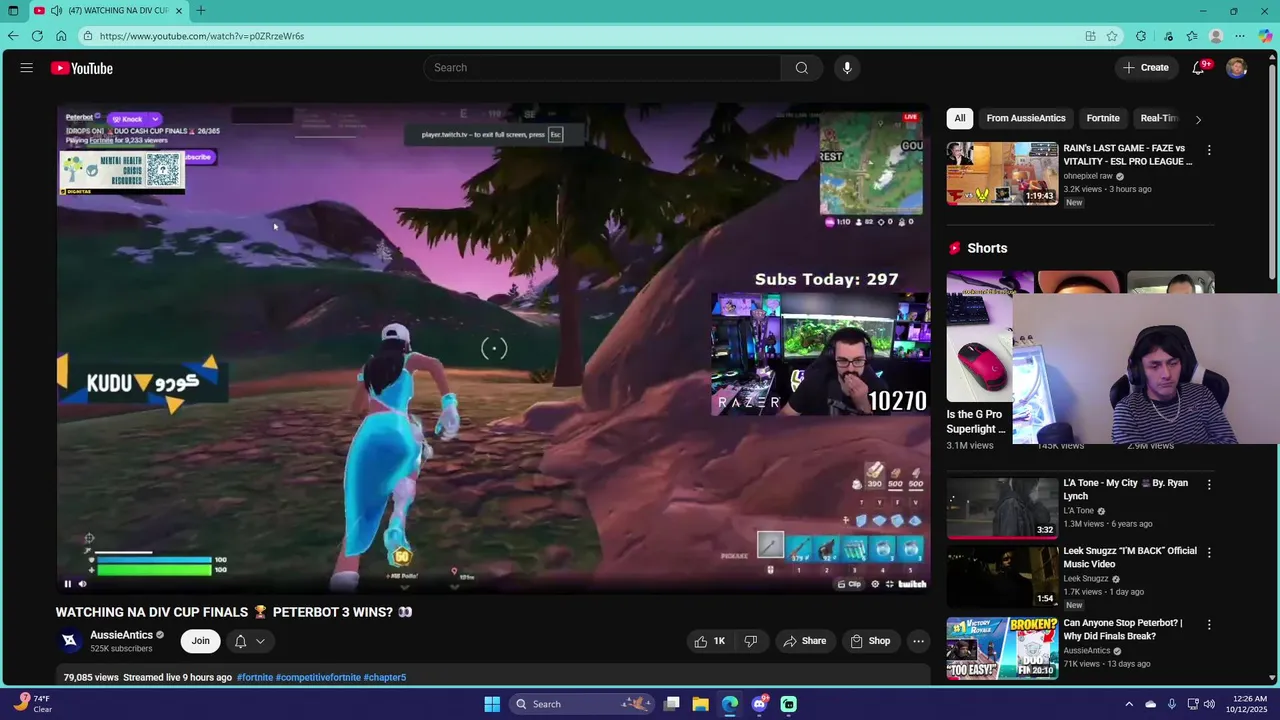This screenshot has height=720, width=1280.
Task: Open Leek Snuggz I'M BACK thumbnail
Action: pyautogui.click(x=1002, y=575)
